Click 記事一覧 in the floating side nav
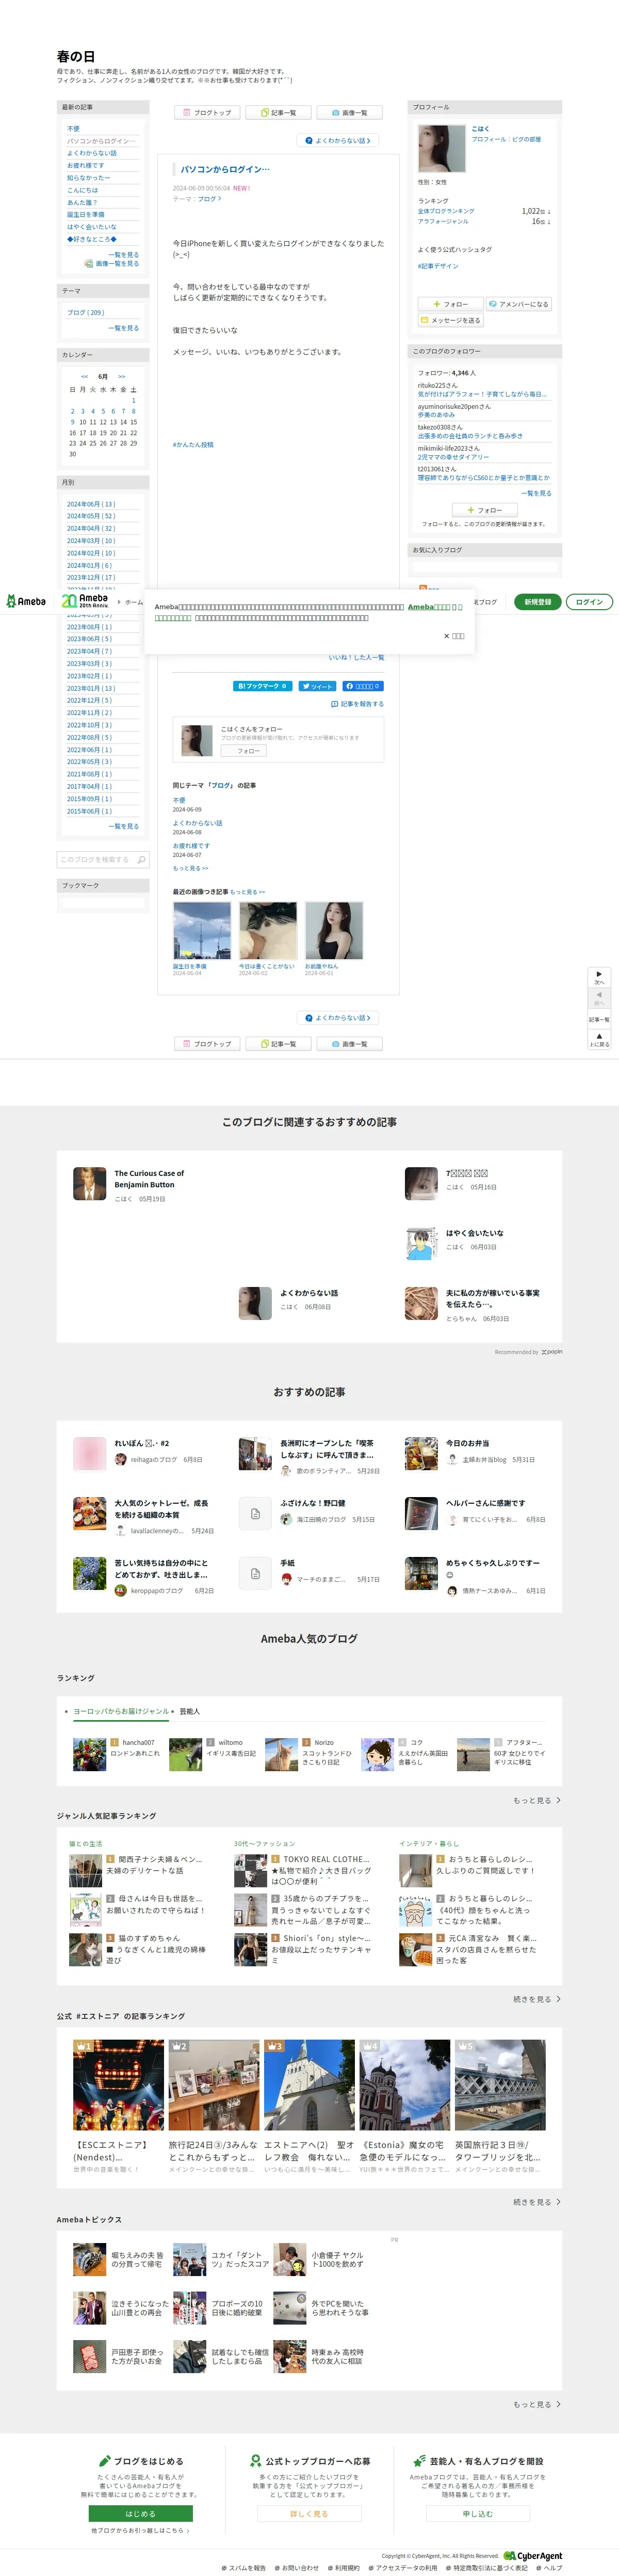Screen dimensions: 619x2576 (599, 1019)
